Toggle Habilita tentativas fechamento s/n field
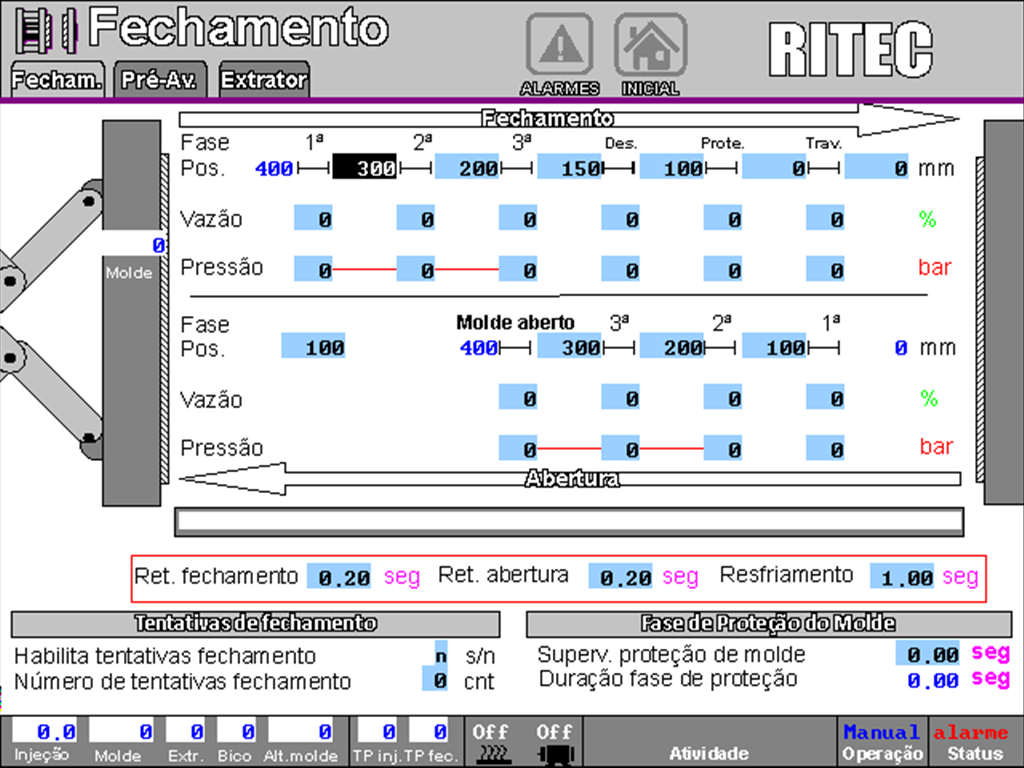Screen dimensions: 1024x768 443,655
